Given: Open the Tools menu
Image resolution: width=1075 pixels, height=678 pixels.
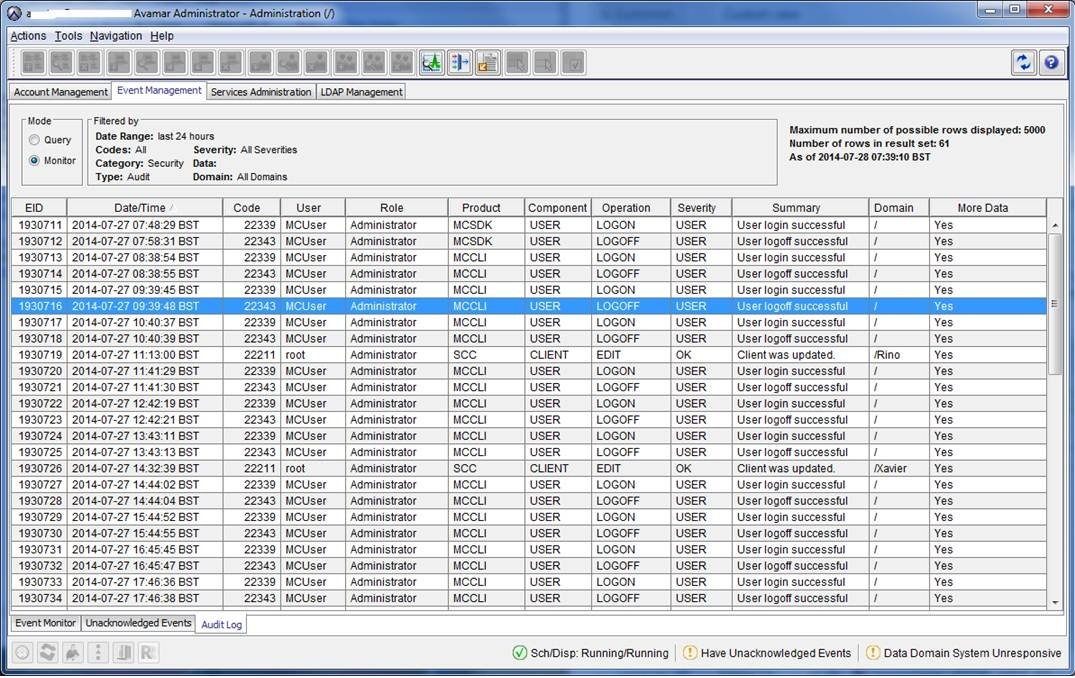Looking at the screenshot, I should 68,36.
